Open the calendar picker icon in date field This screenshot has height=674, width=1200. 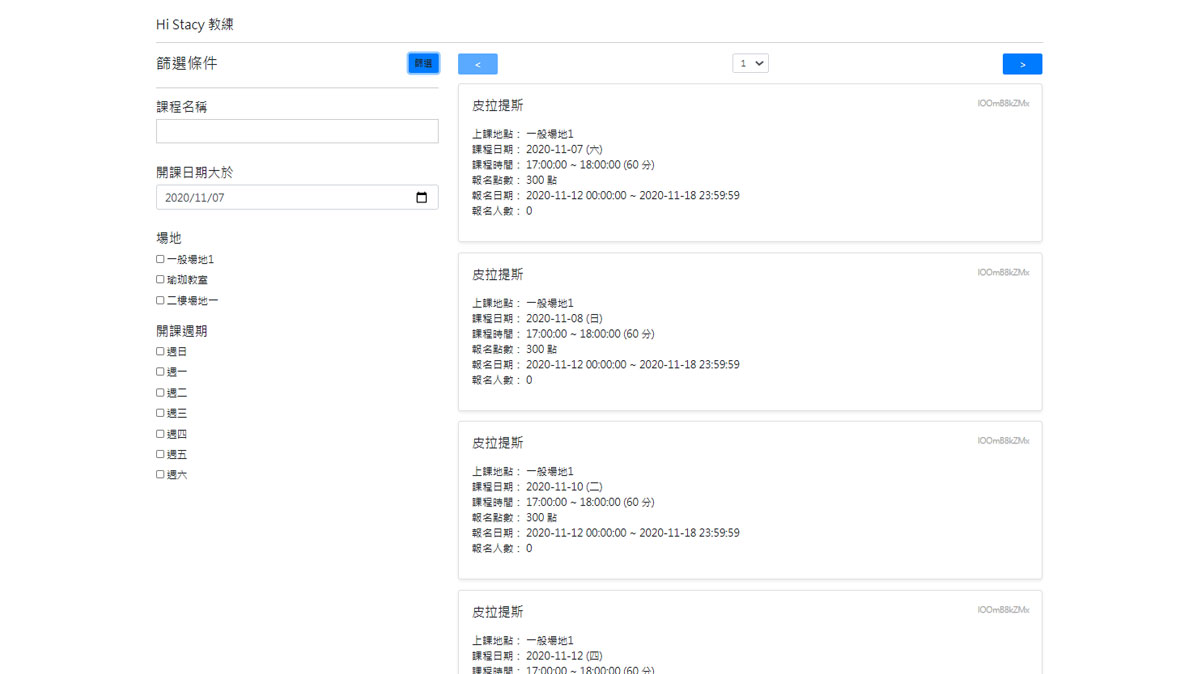[x=421, y=198]
